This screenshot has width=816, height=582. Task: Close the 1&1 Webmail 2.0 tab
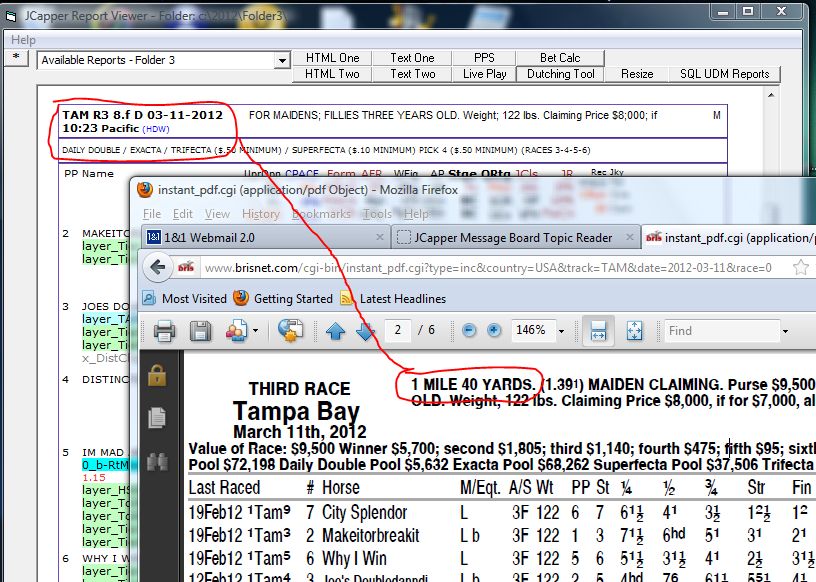coord(380,237)
